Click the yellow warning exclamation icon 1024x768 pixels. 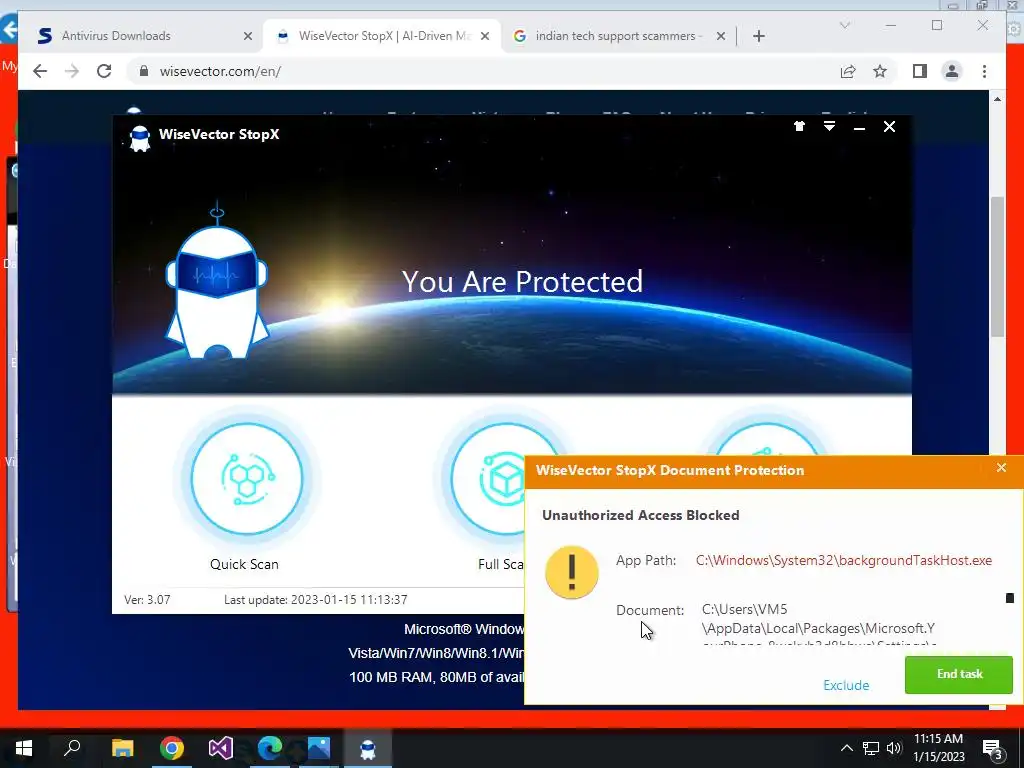(x=571, y=572)
